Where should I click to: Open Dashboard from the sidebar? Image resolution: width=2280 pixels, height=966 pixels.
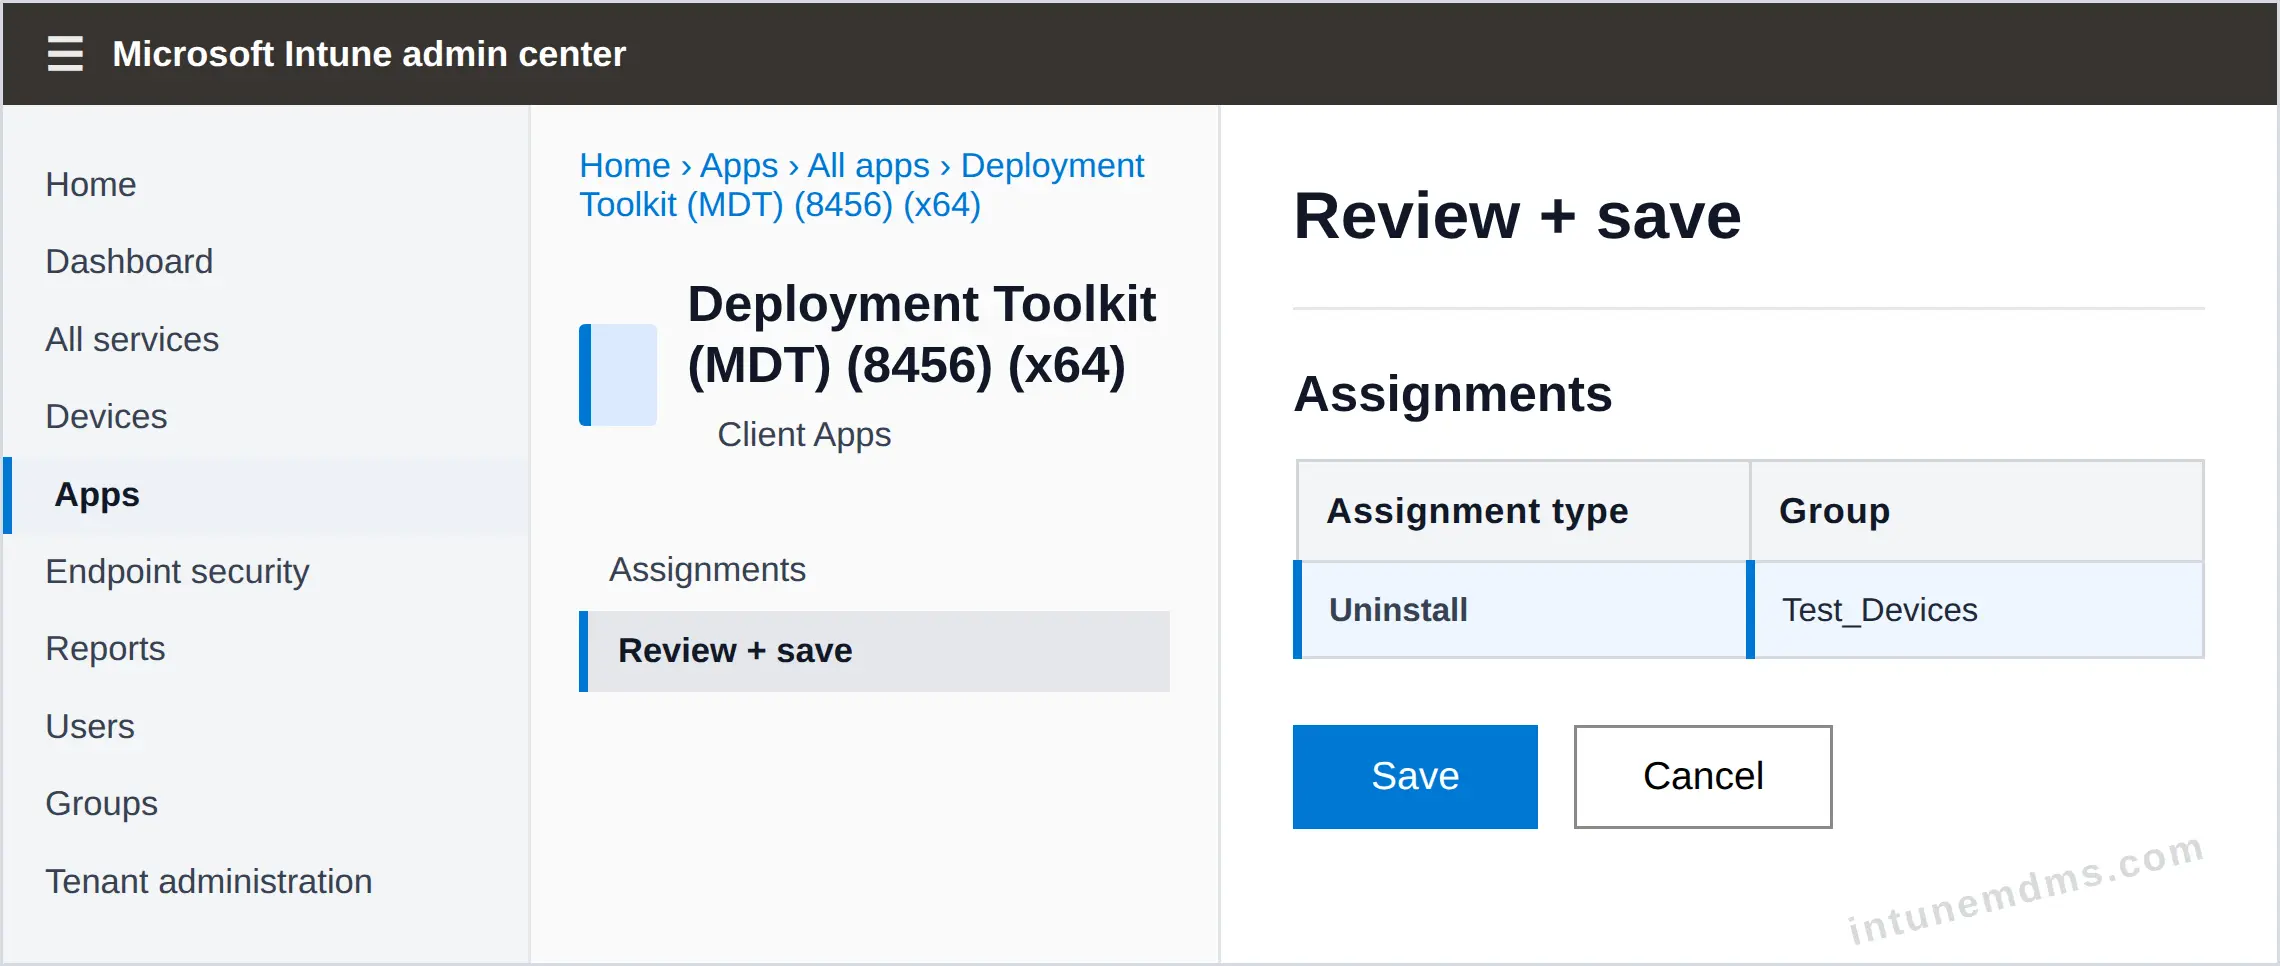tap(129, 261)
